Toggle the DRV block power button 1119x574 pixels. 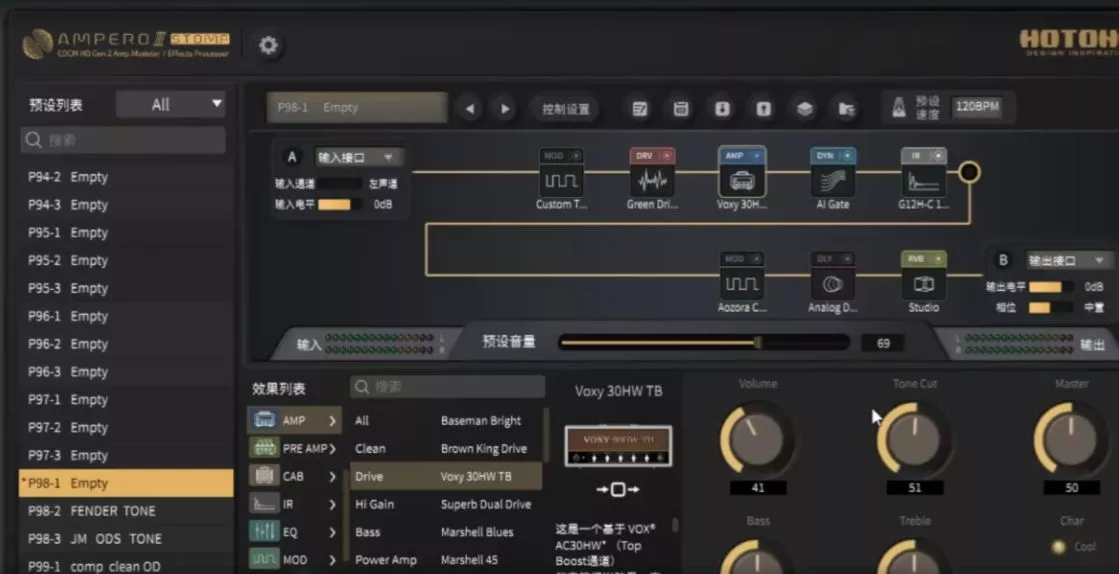[x=666, y=156]
